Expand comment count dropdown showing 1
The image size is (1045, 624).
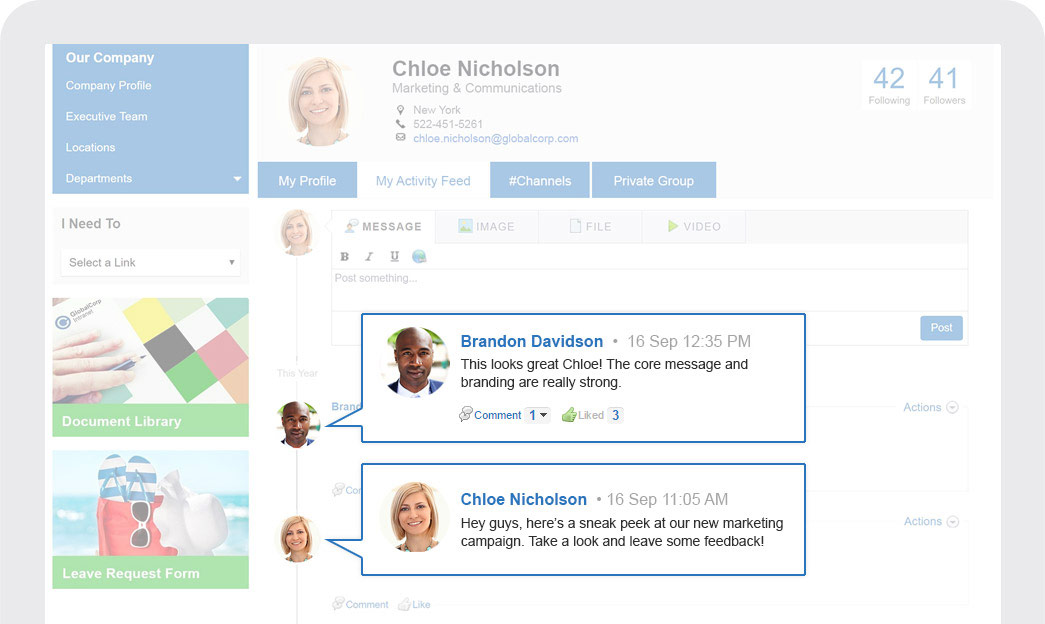pyautogui.click(x=537, y=415)
